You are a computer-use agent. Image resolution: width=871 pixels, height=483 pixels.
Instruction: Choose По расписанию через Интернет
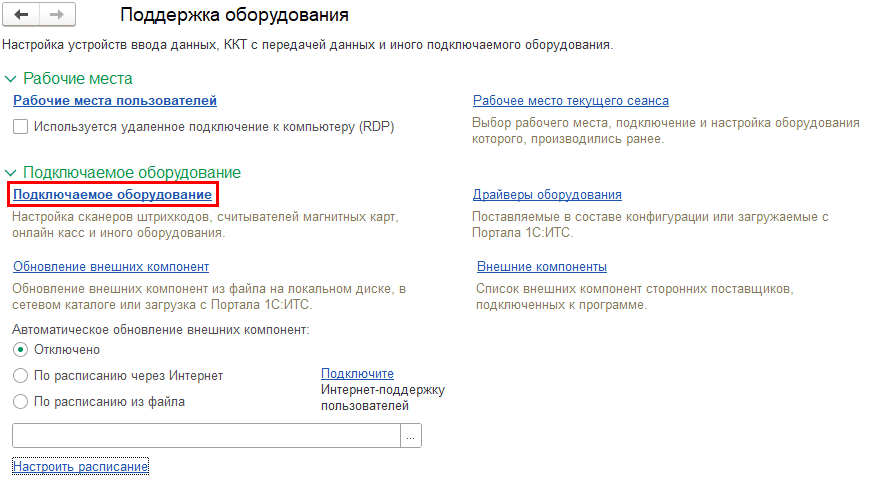click(x=20, y=375)
